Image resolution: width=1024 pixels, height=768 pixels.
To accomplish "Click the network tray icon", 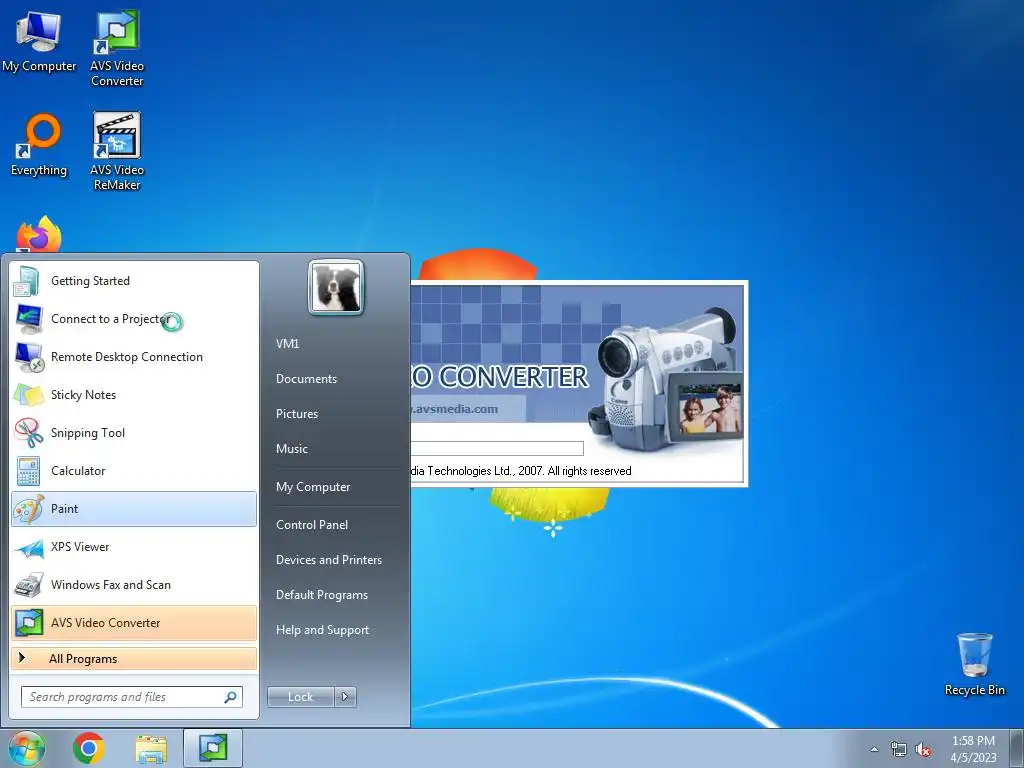I will click(899, 749).
